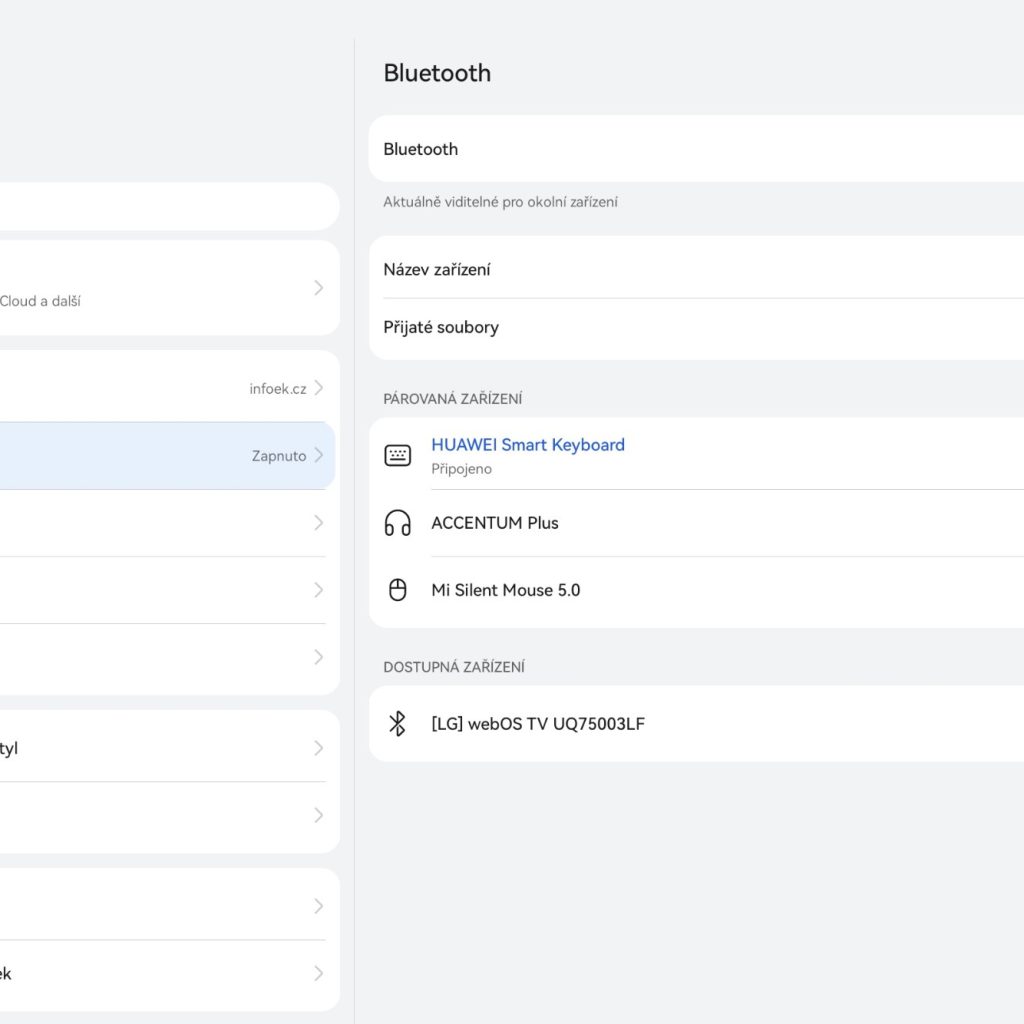Select the HUAWEI Smart Keyboard device name
The height and width of the screenshot is (1024, 1024).
coord(528,445)
